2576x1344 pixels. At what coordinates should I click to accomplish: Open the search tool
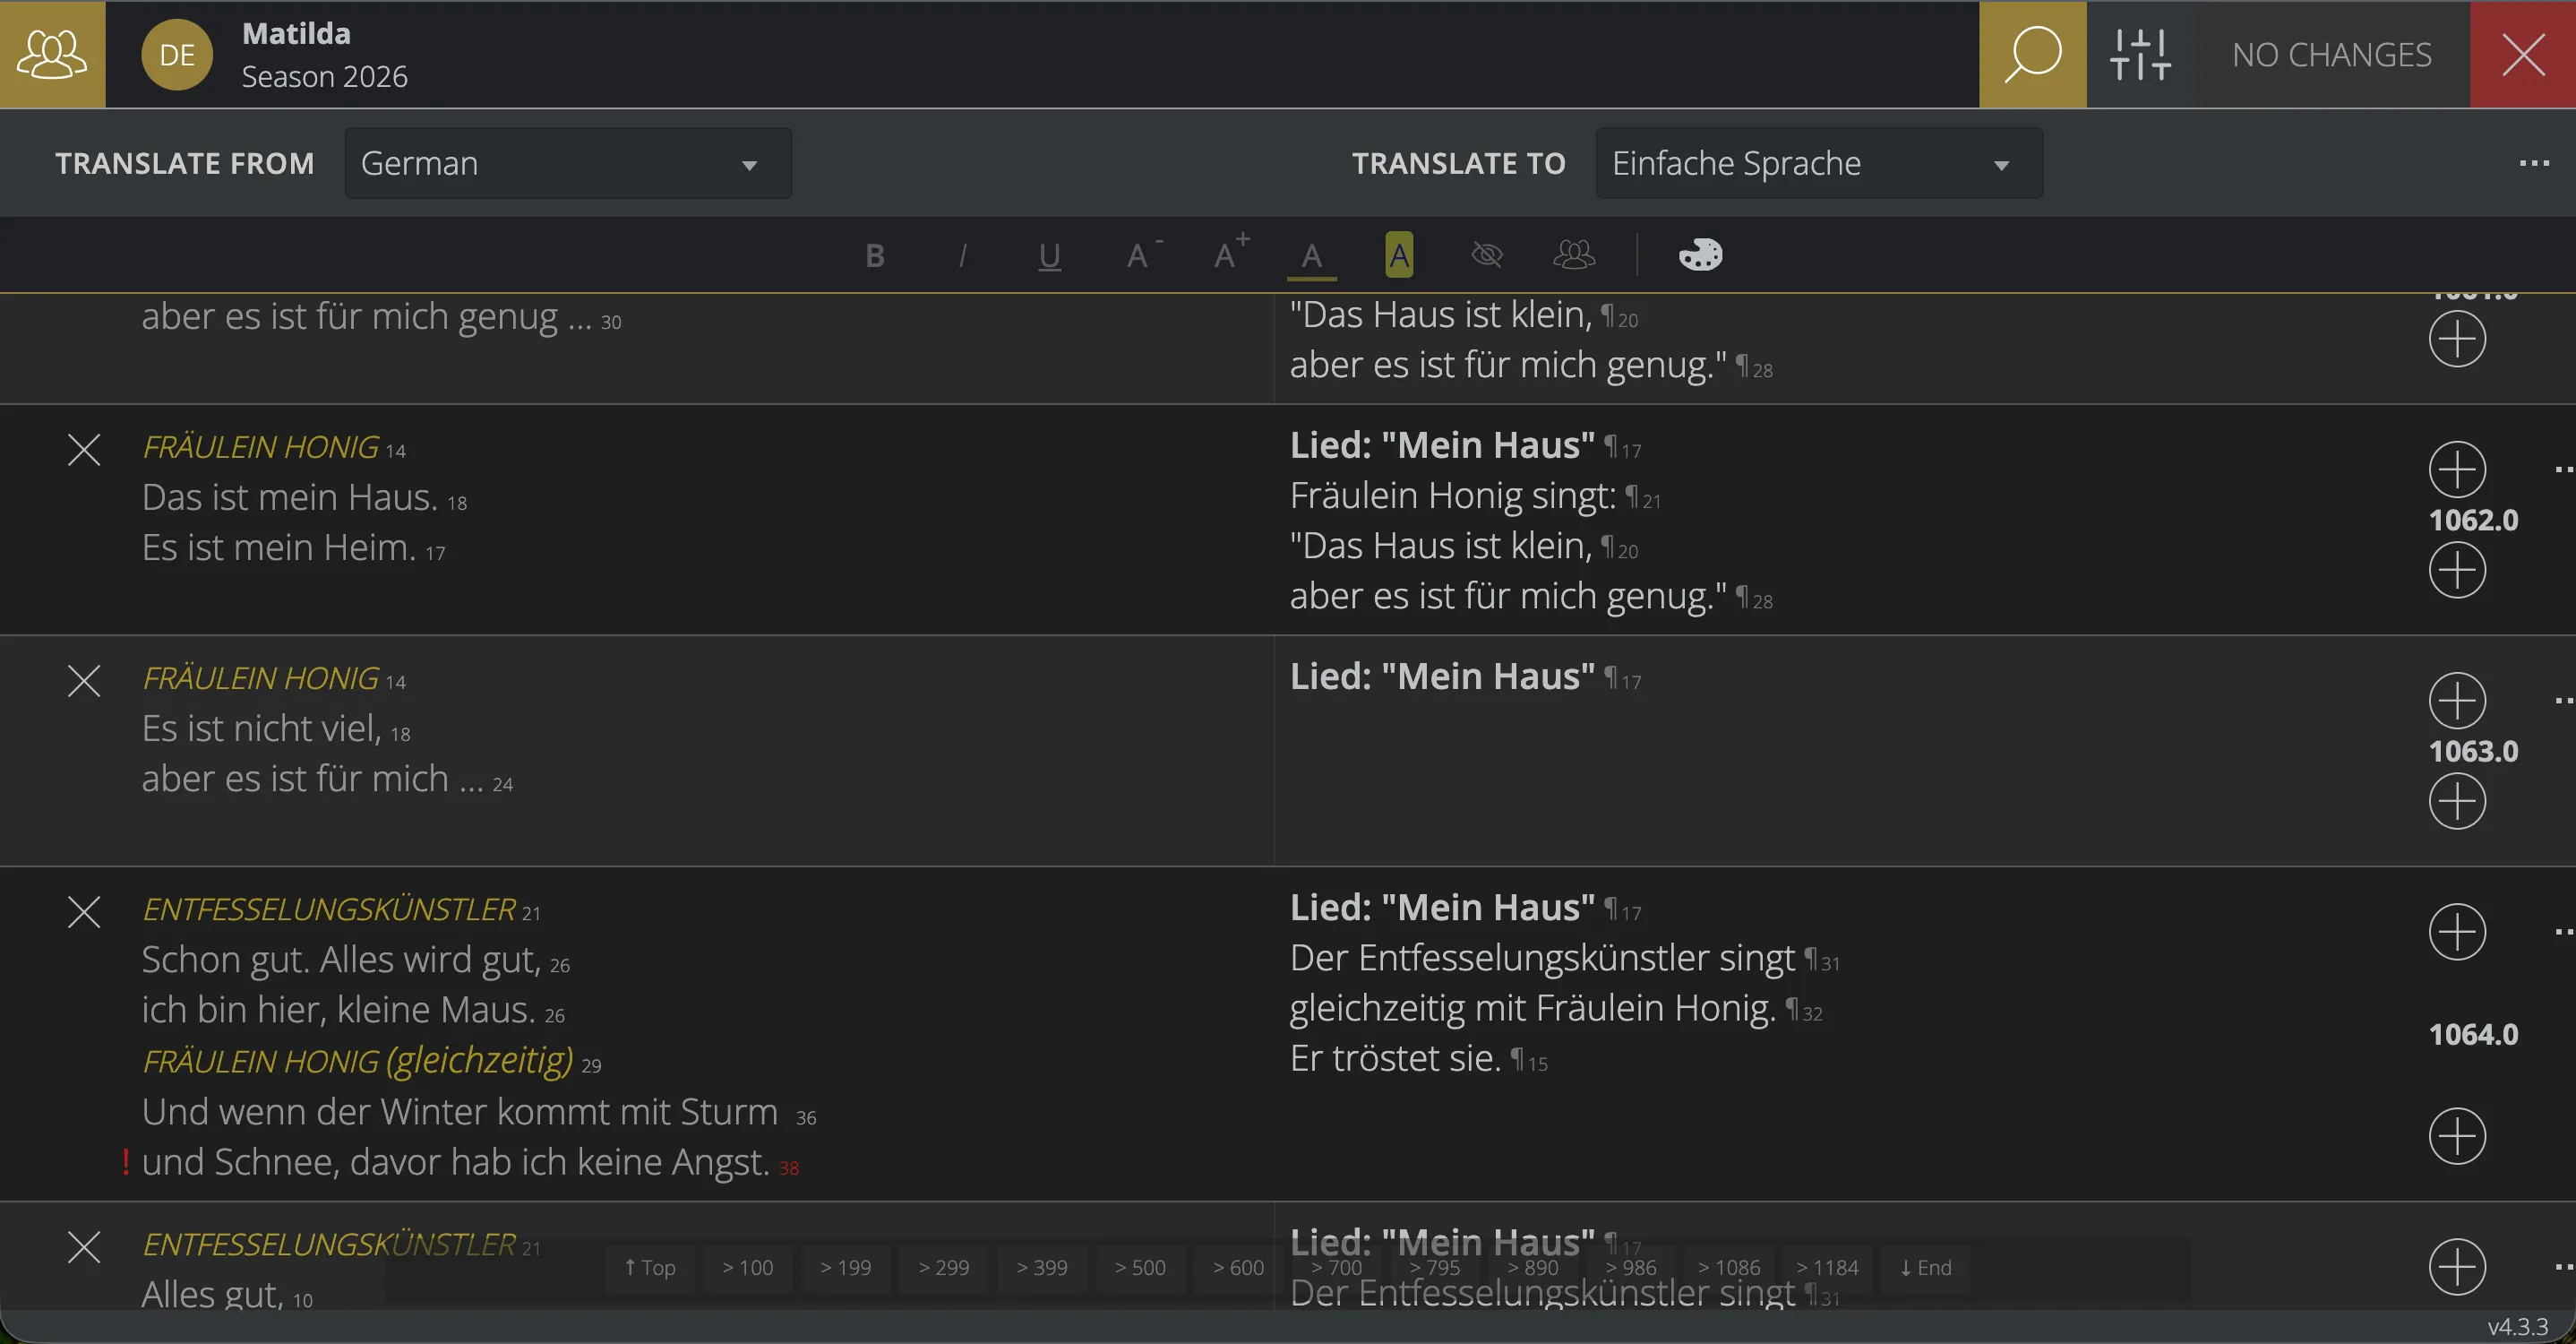tap(2032, 54)
